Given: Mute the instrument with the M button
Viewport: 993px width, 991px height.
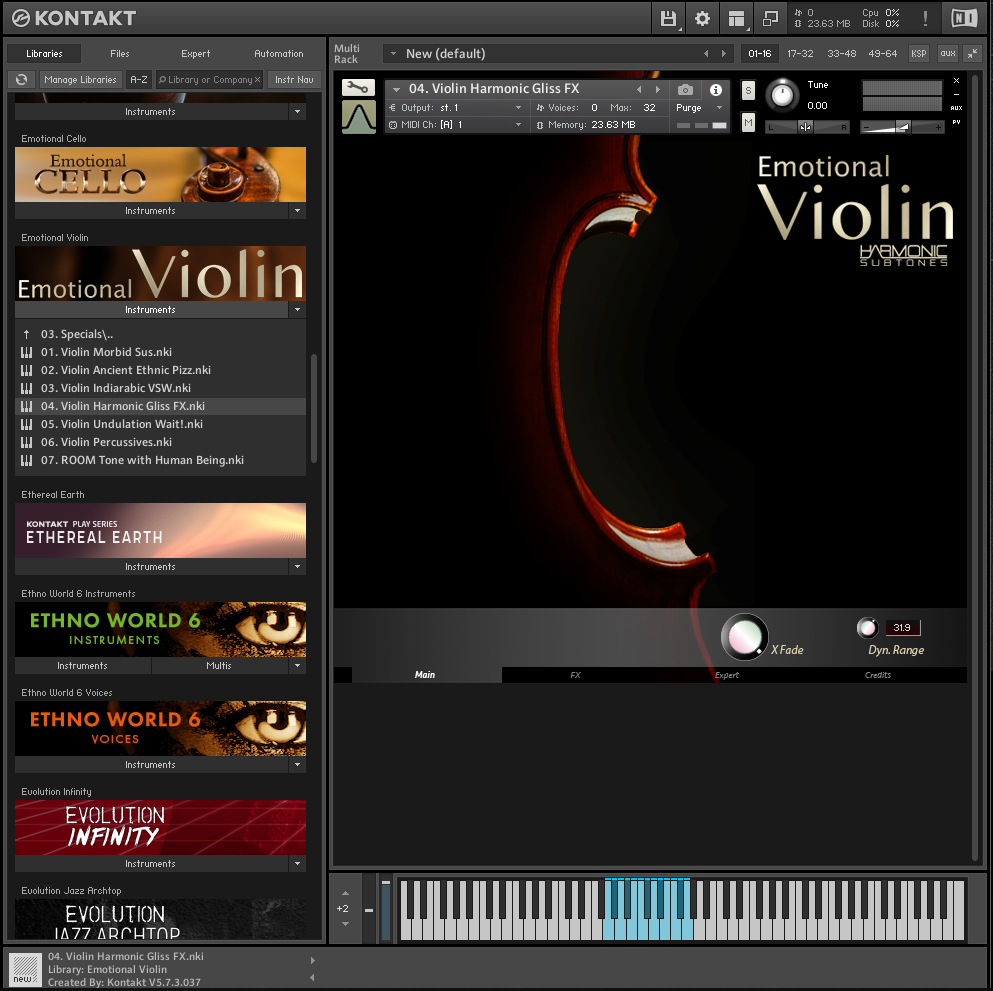Looking at the screenshot, I should [x=748, y=122].
